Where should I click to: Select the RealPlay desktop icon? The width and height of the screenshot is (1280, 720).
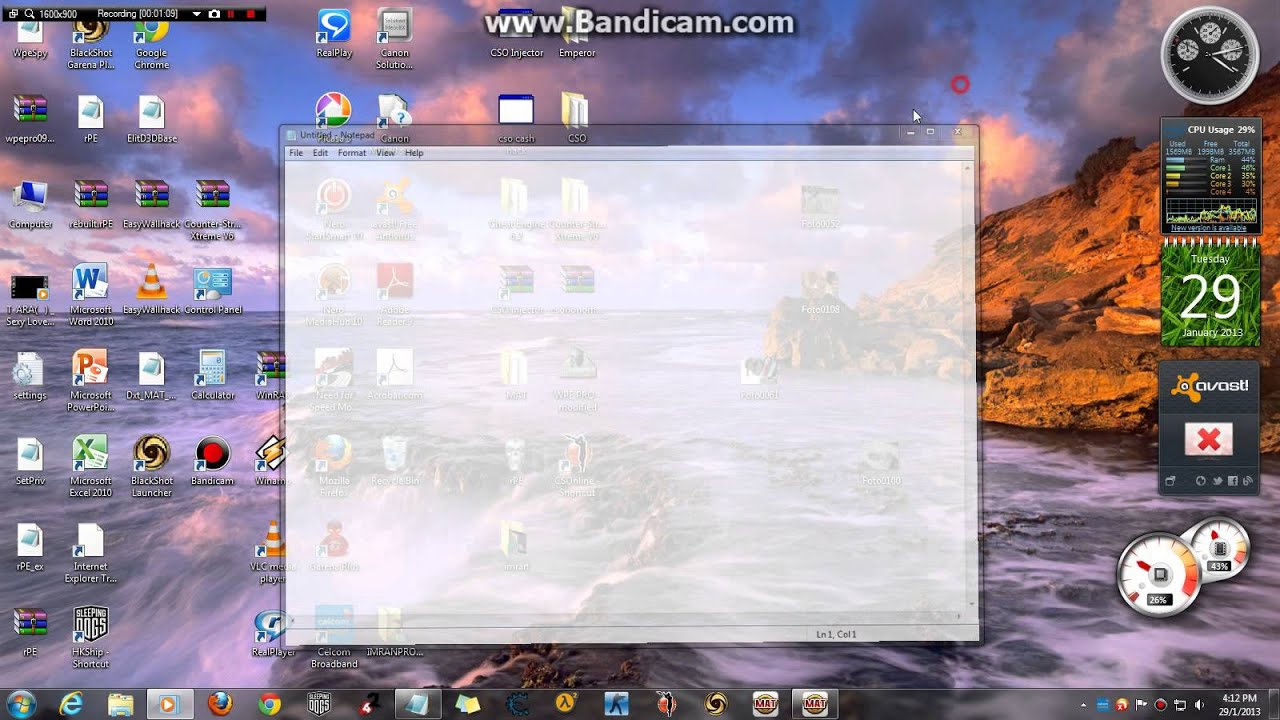point(334,35)
